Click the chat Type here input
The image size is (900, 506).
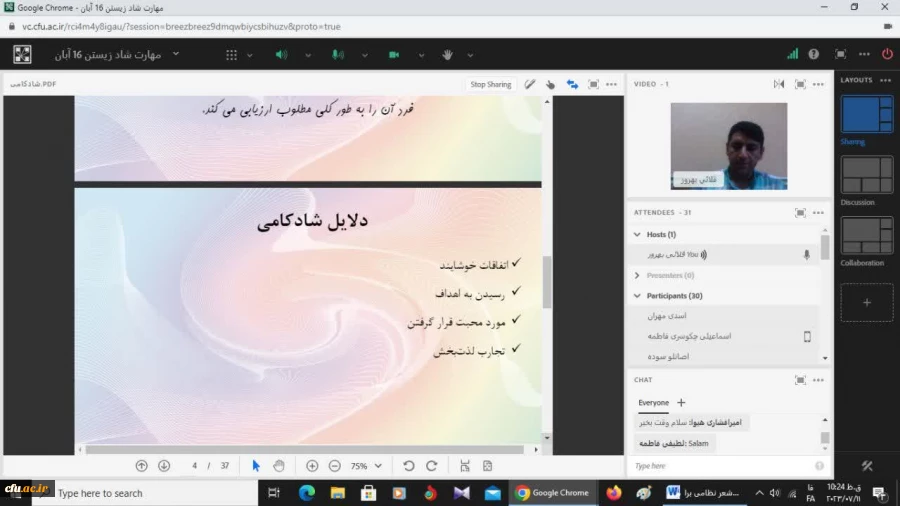[x=723, y=466]
